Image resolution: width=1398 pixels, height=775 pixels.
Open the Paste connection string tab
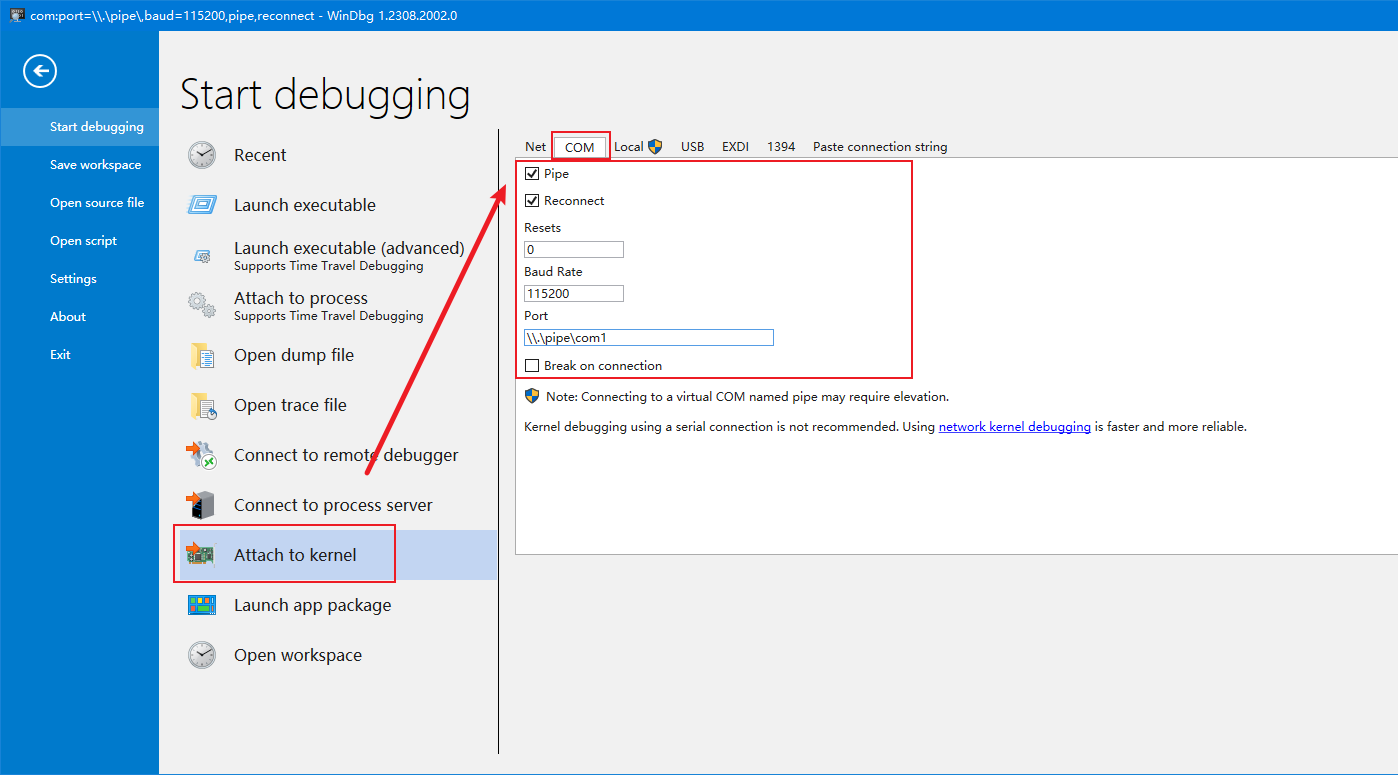pos(879,147)
